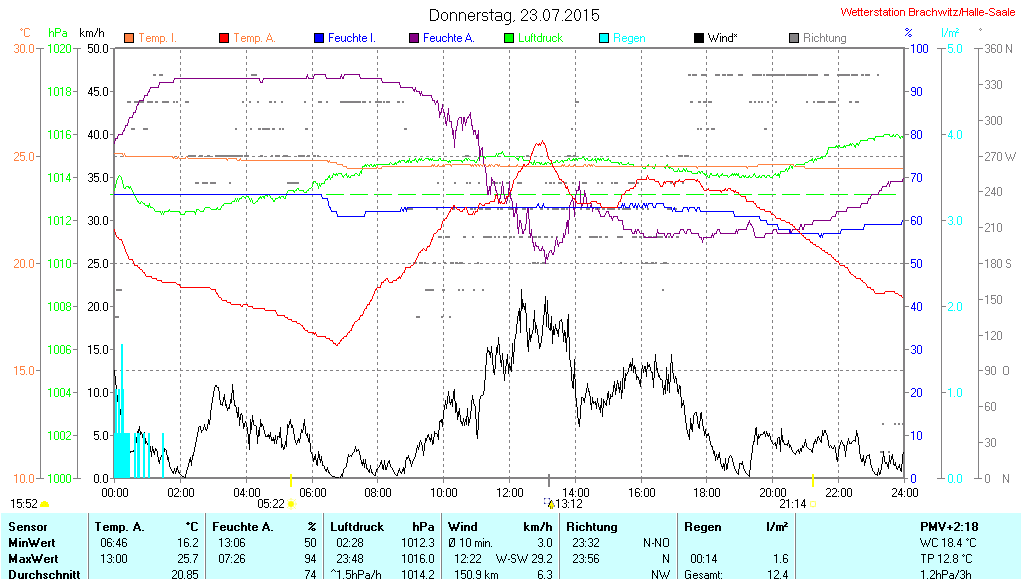Click the PMV+2:18 value in table
Image resolution: width=1021 pixels, height=579 pixels.
[950, 526]
